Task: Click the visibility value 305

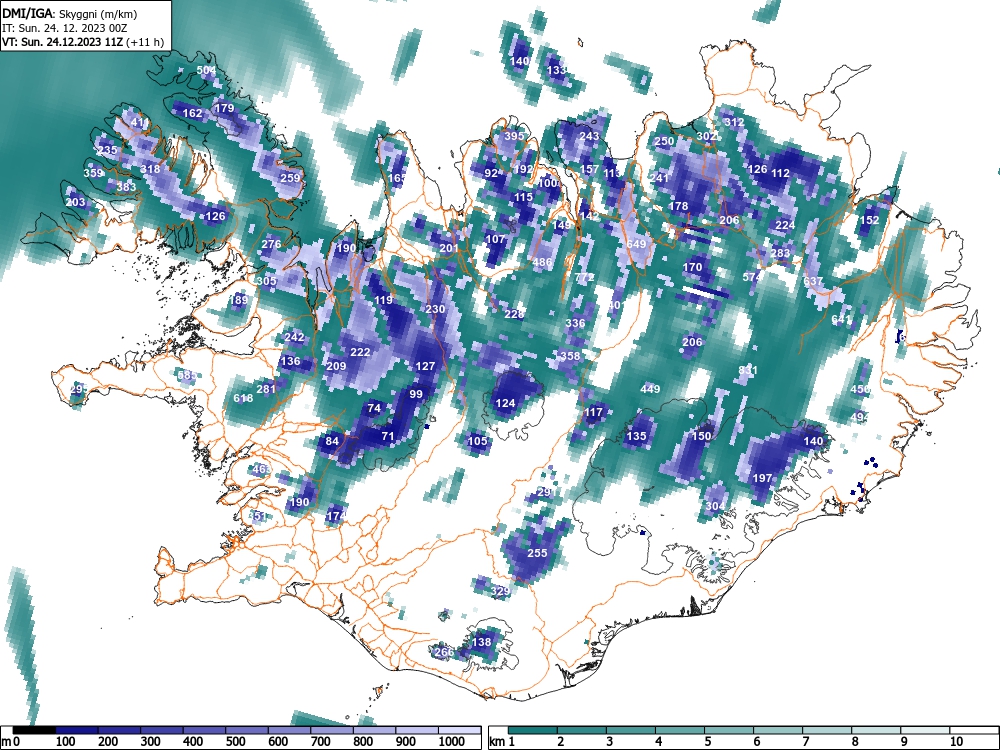Action: 267,281
